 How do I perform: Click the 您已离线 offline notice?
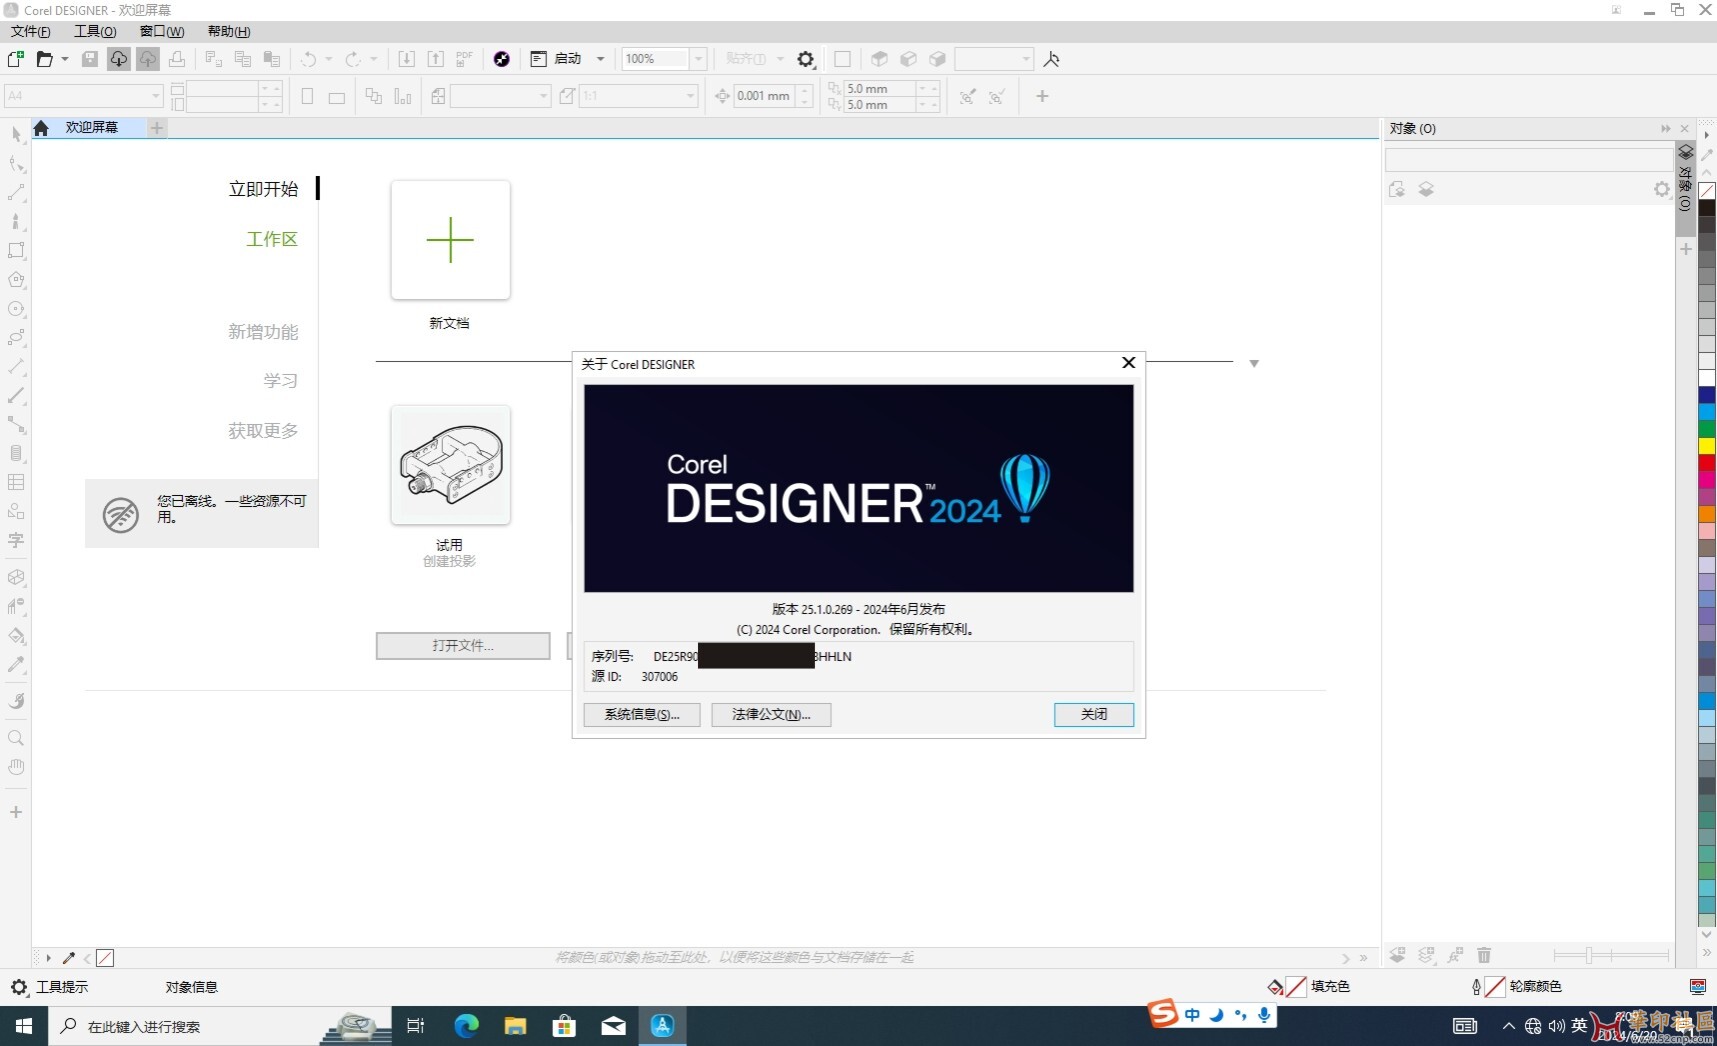[202, 513]
